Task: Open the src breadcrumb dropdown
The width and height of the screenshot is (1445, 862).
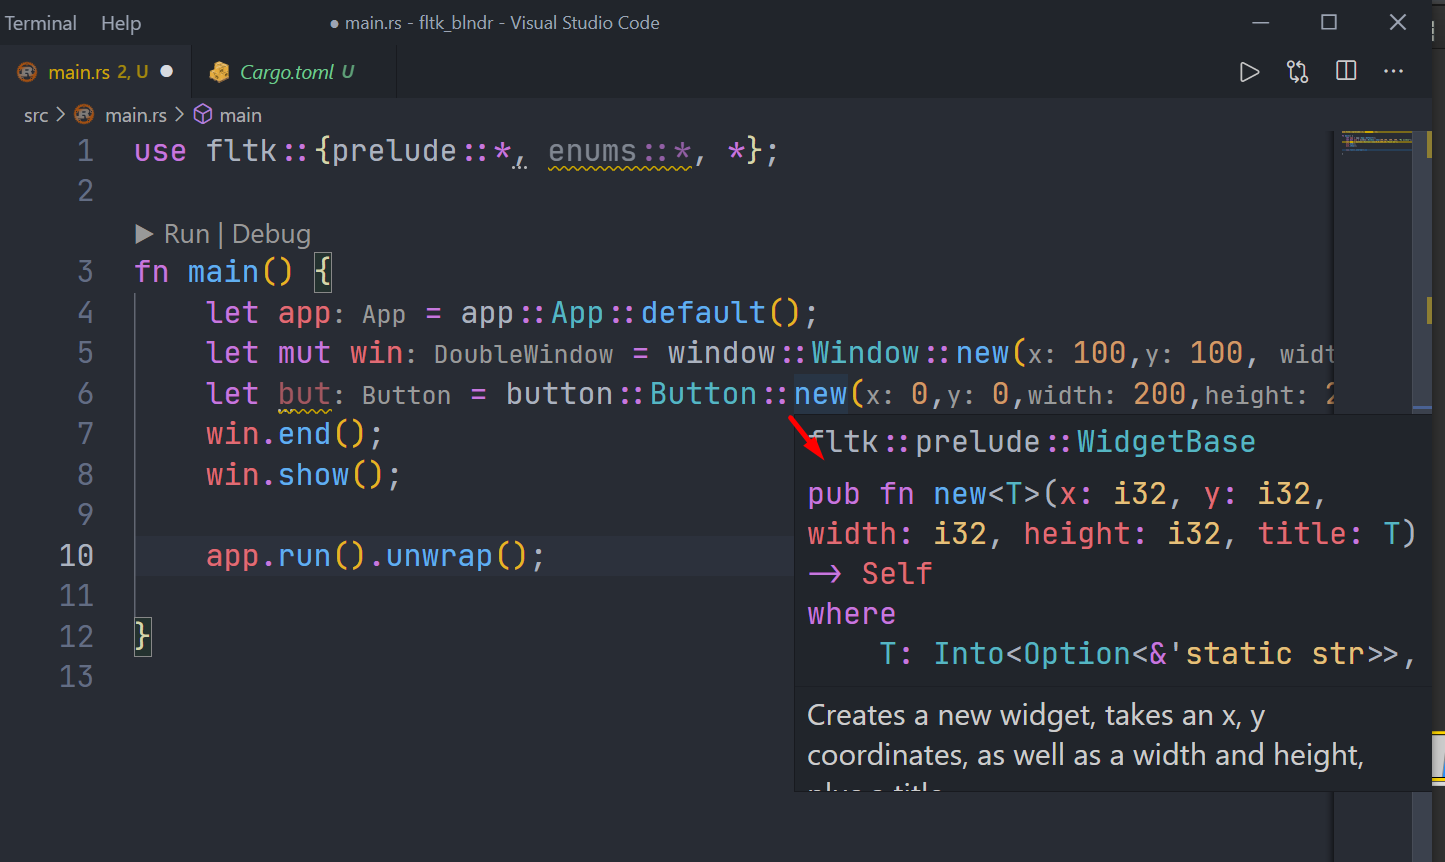Action: point(36,114)
